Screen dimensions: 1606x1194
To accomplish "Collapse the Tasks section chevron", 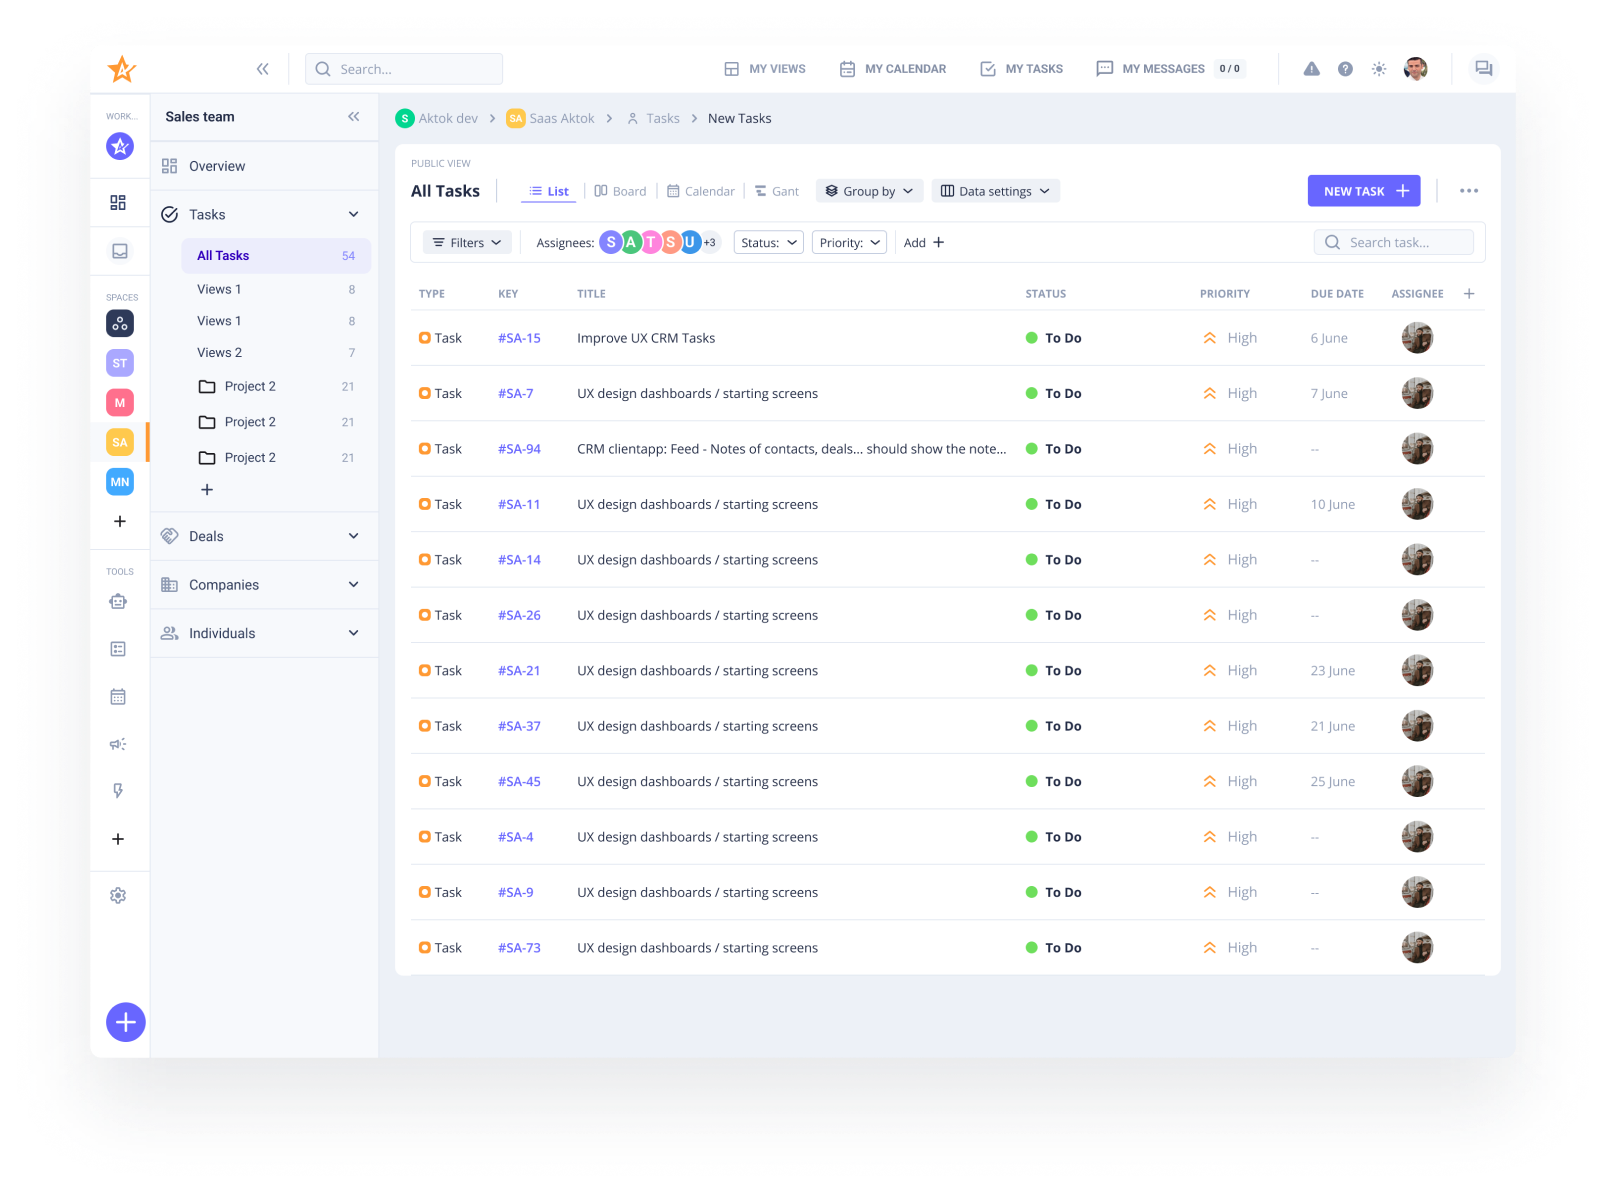I will (353, 213).
